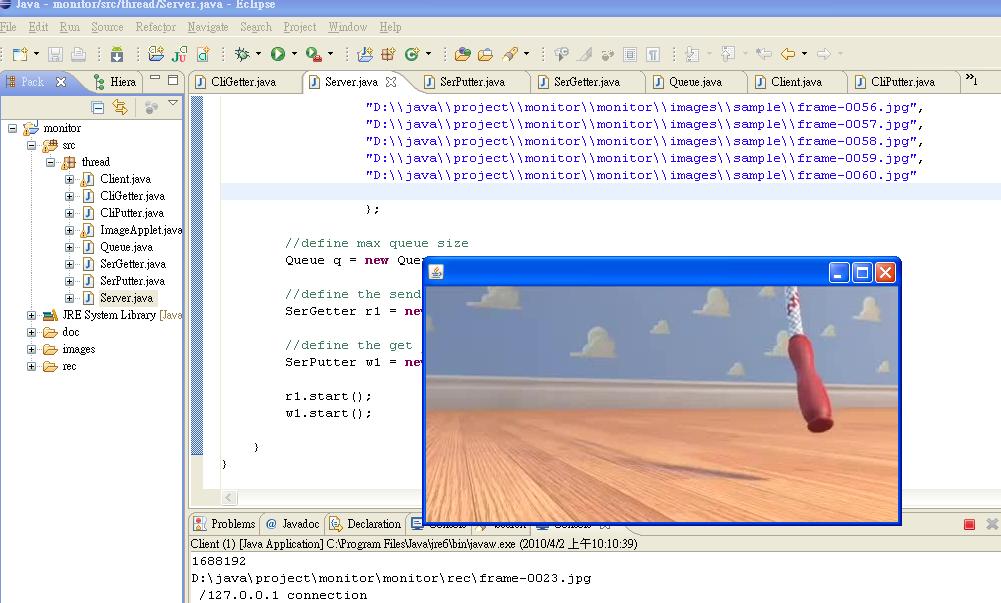Viewport: 1001px width, 603px height.
Task: Expand the images folder node
Action: (x=31, y=349)
